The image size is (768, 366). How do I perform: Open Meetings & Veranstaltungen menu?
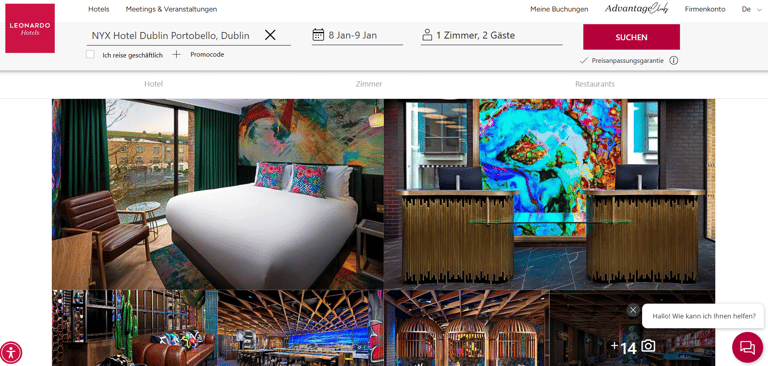click(171, 9)
